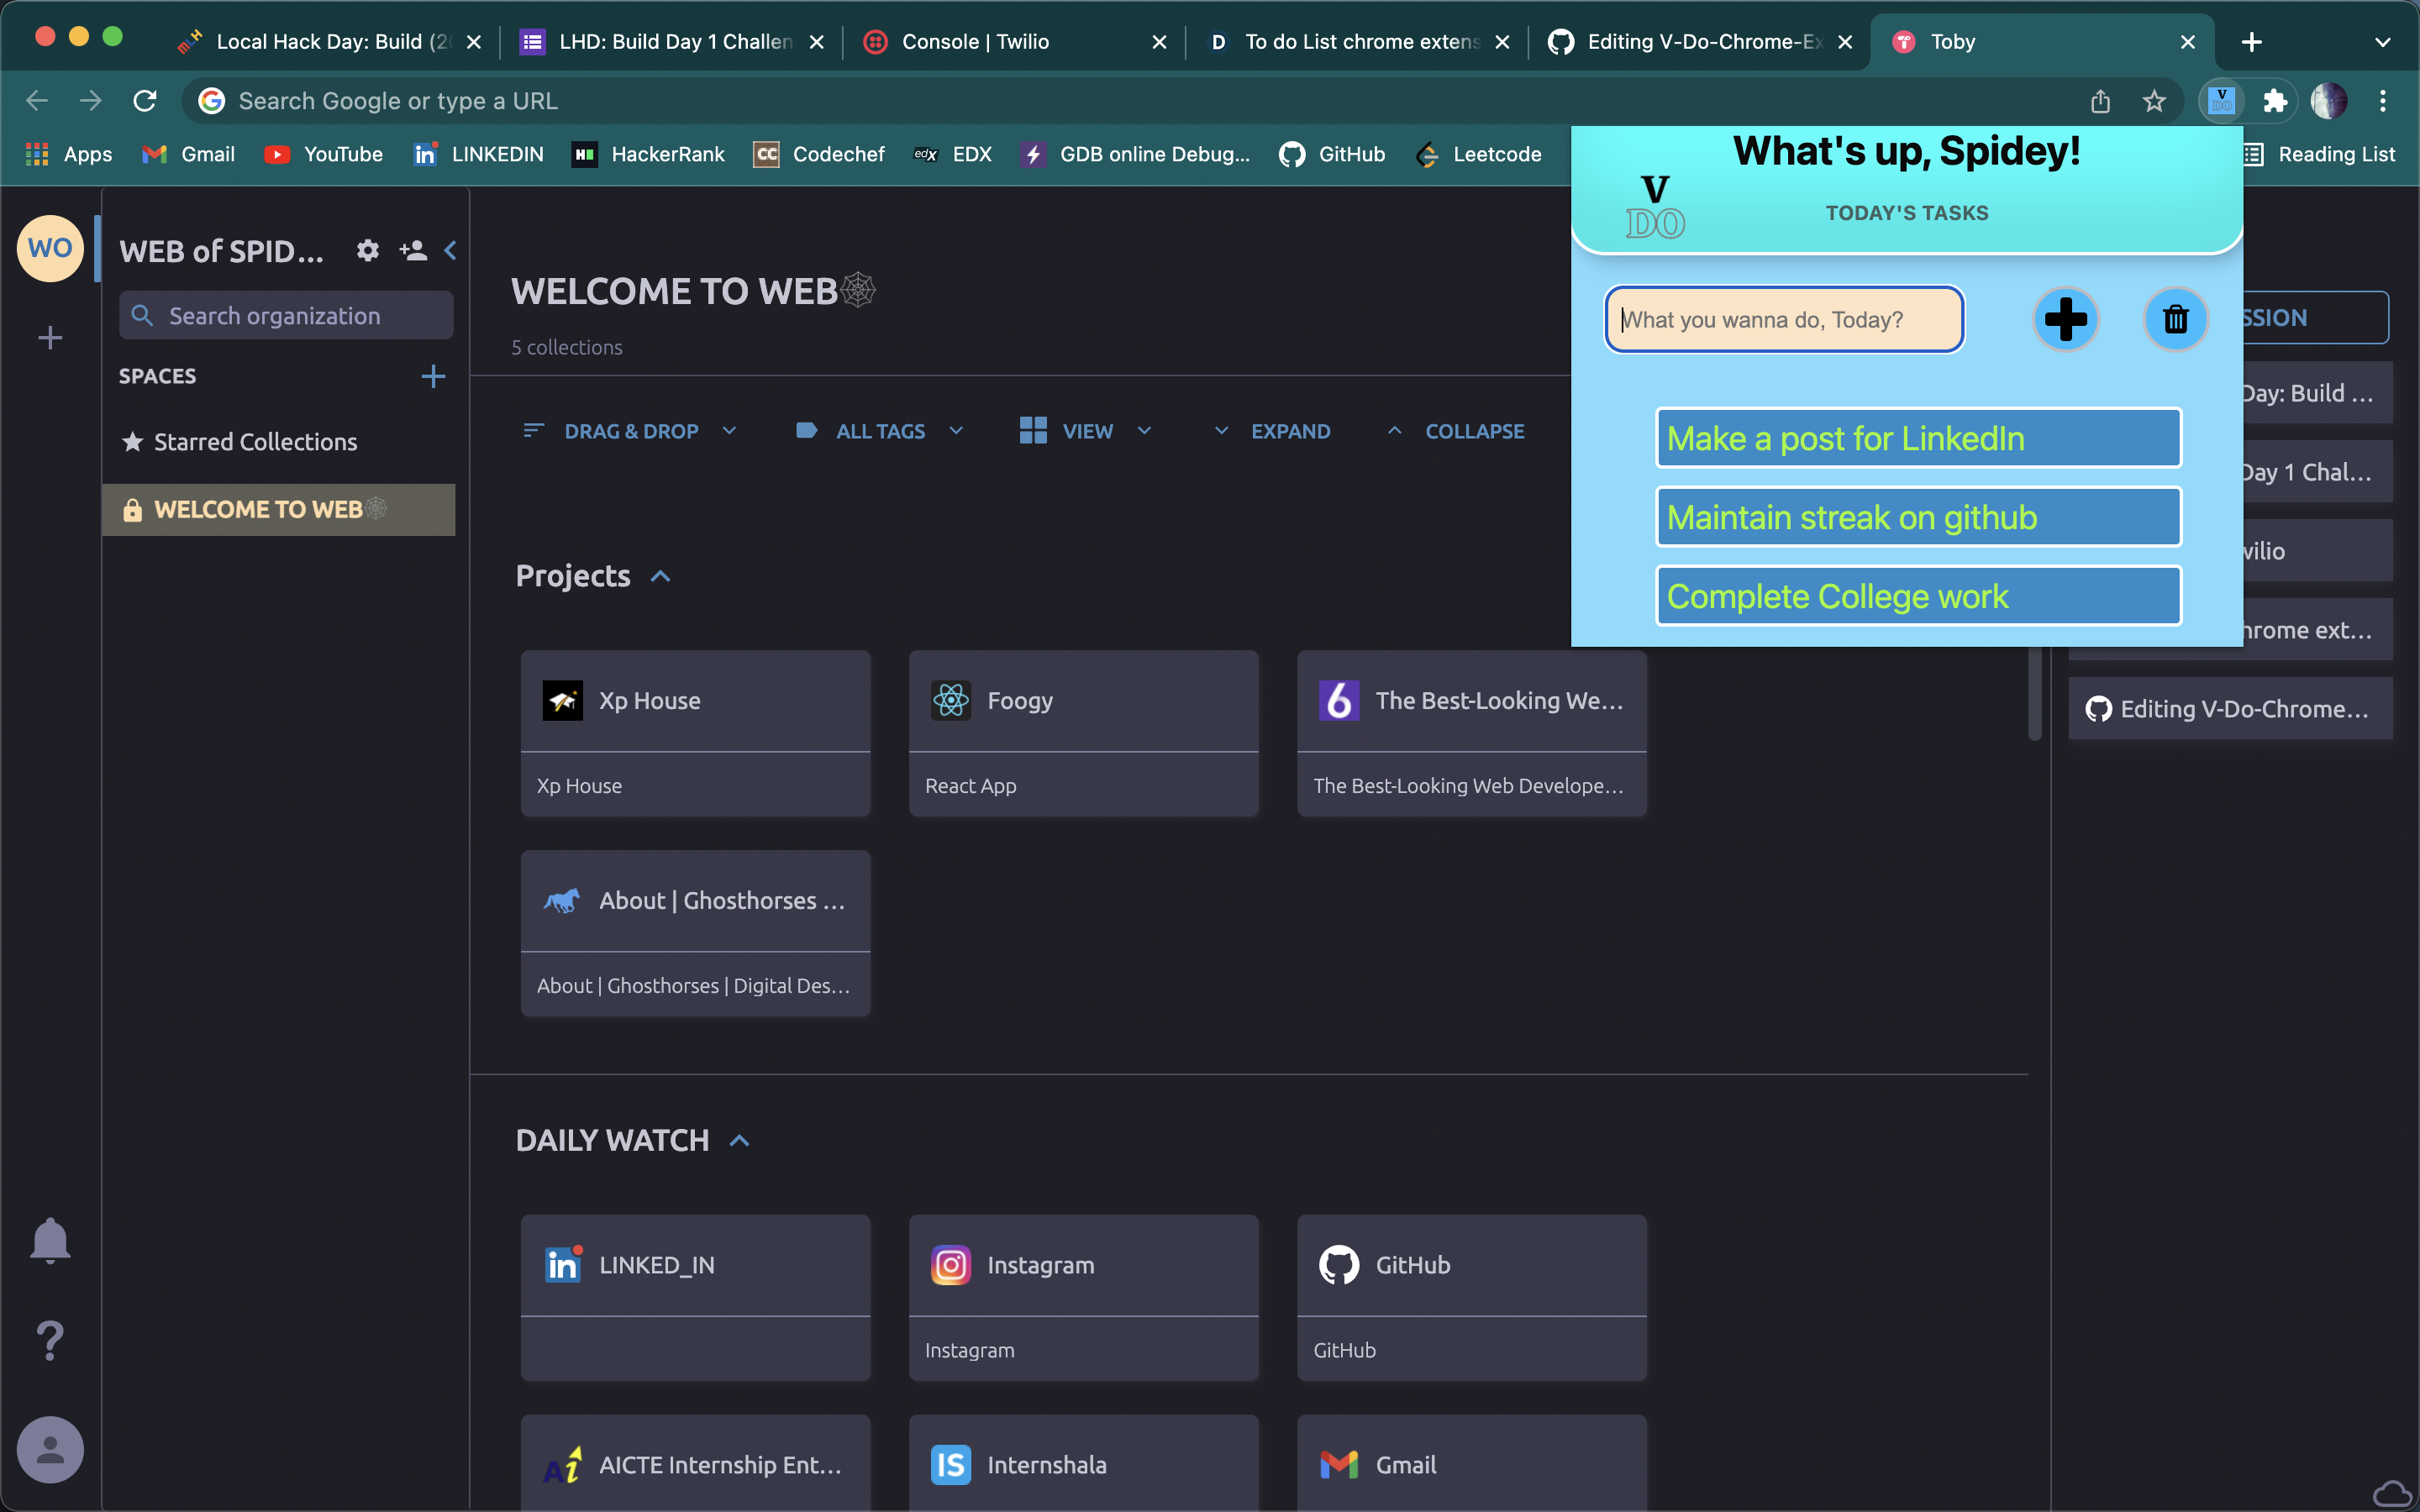
Task: Open Starred Collections in sidebar
Action: [x=255, y=442]
